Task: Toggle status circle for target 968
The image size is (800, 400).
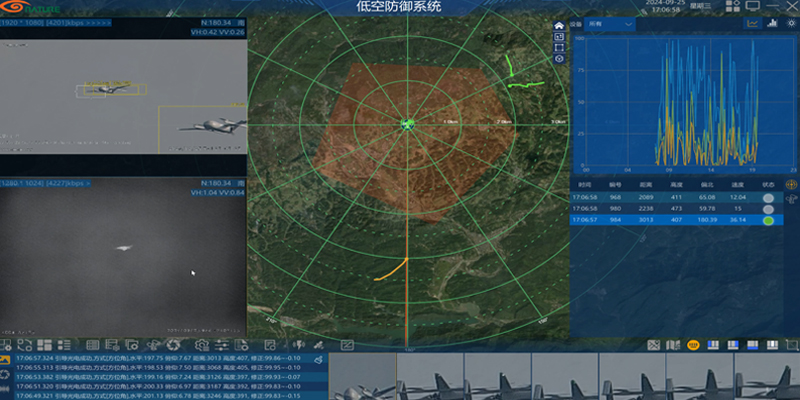Action: tap(767, 198)
